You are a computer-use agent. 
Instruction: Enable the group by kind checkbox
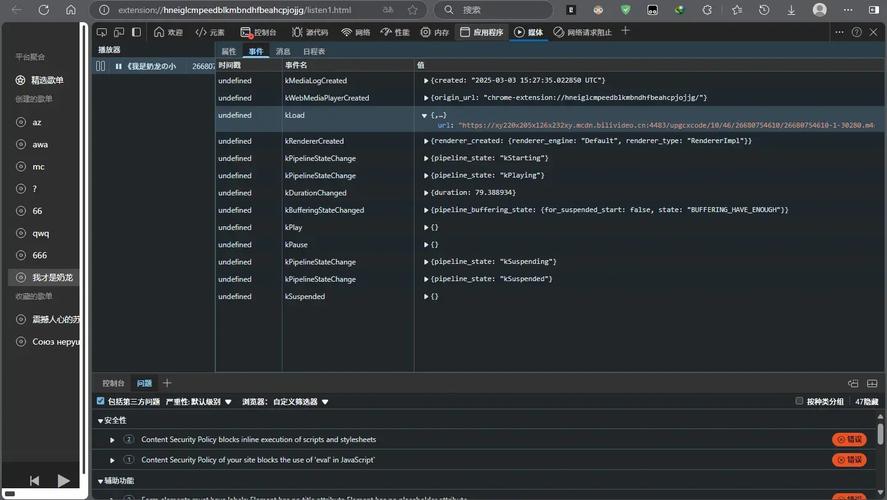point(799,401)
